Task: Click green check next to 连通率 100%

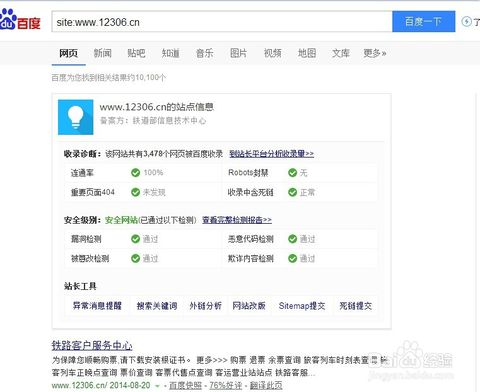Action: tap(135, 173)
